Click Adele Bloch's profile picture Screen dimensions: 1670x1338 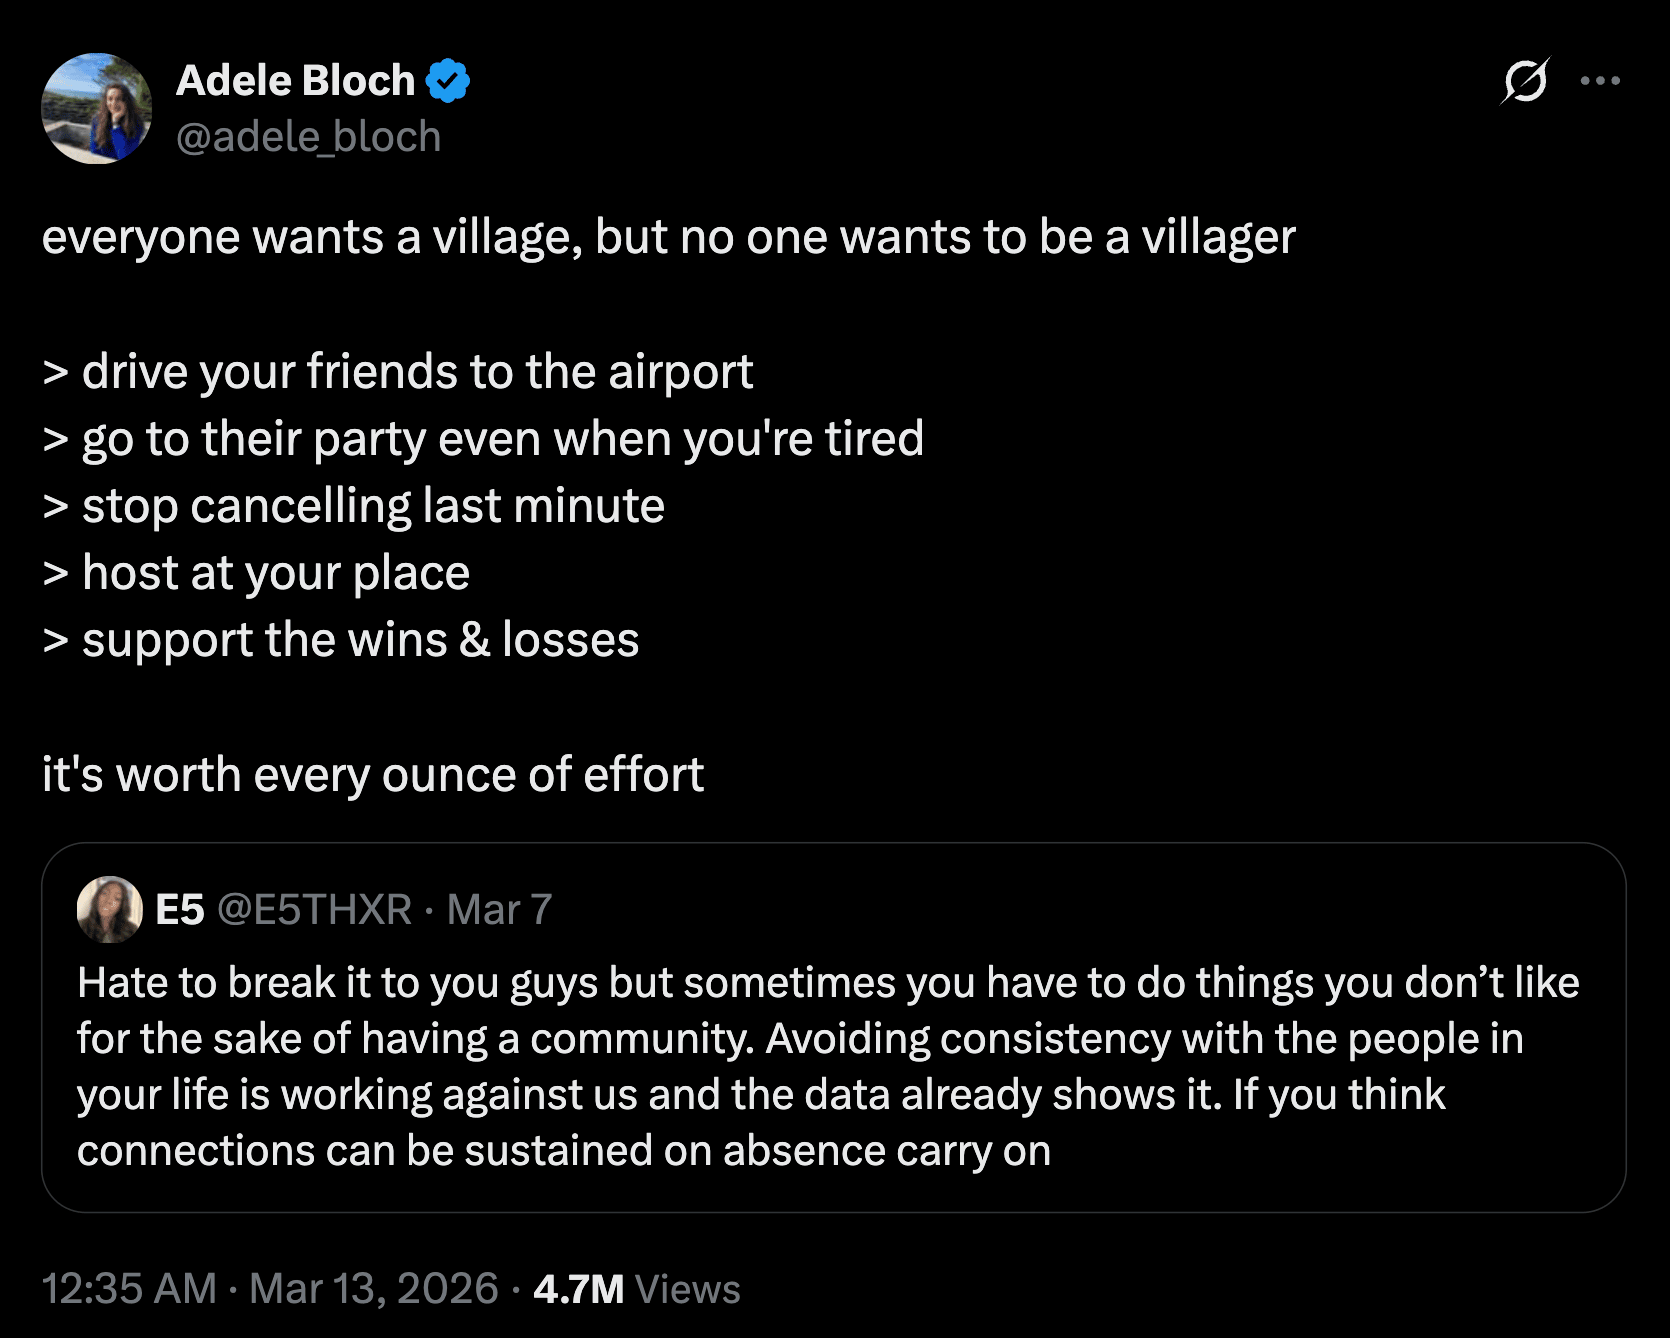[x=96, y=108]
